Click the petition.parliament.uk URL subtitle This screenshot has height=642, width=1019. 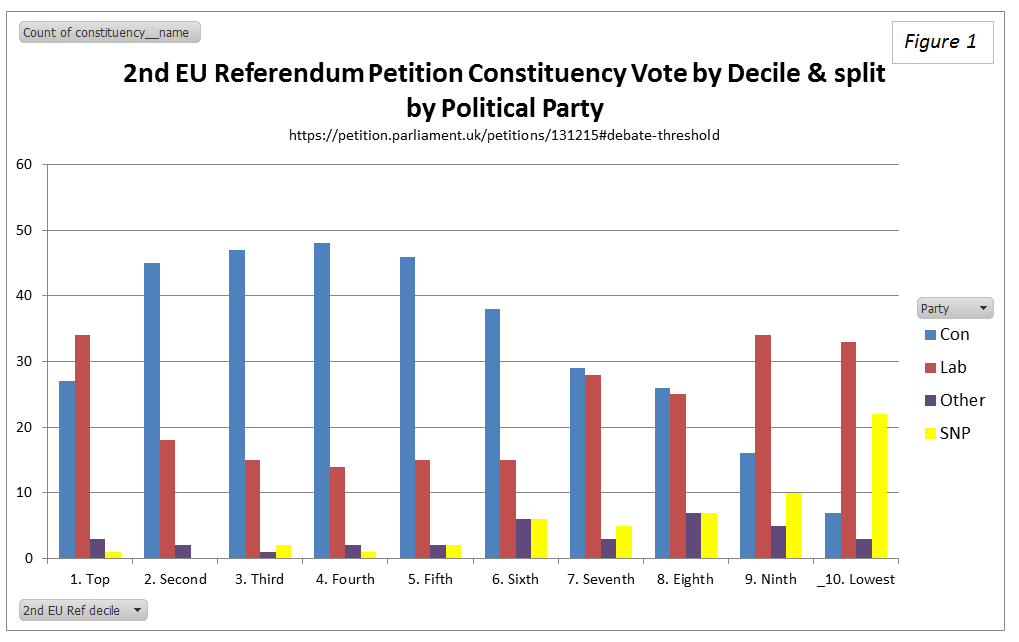[x=504, y=135]
